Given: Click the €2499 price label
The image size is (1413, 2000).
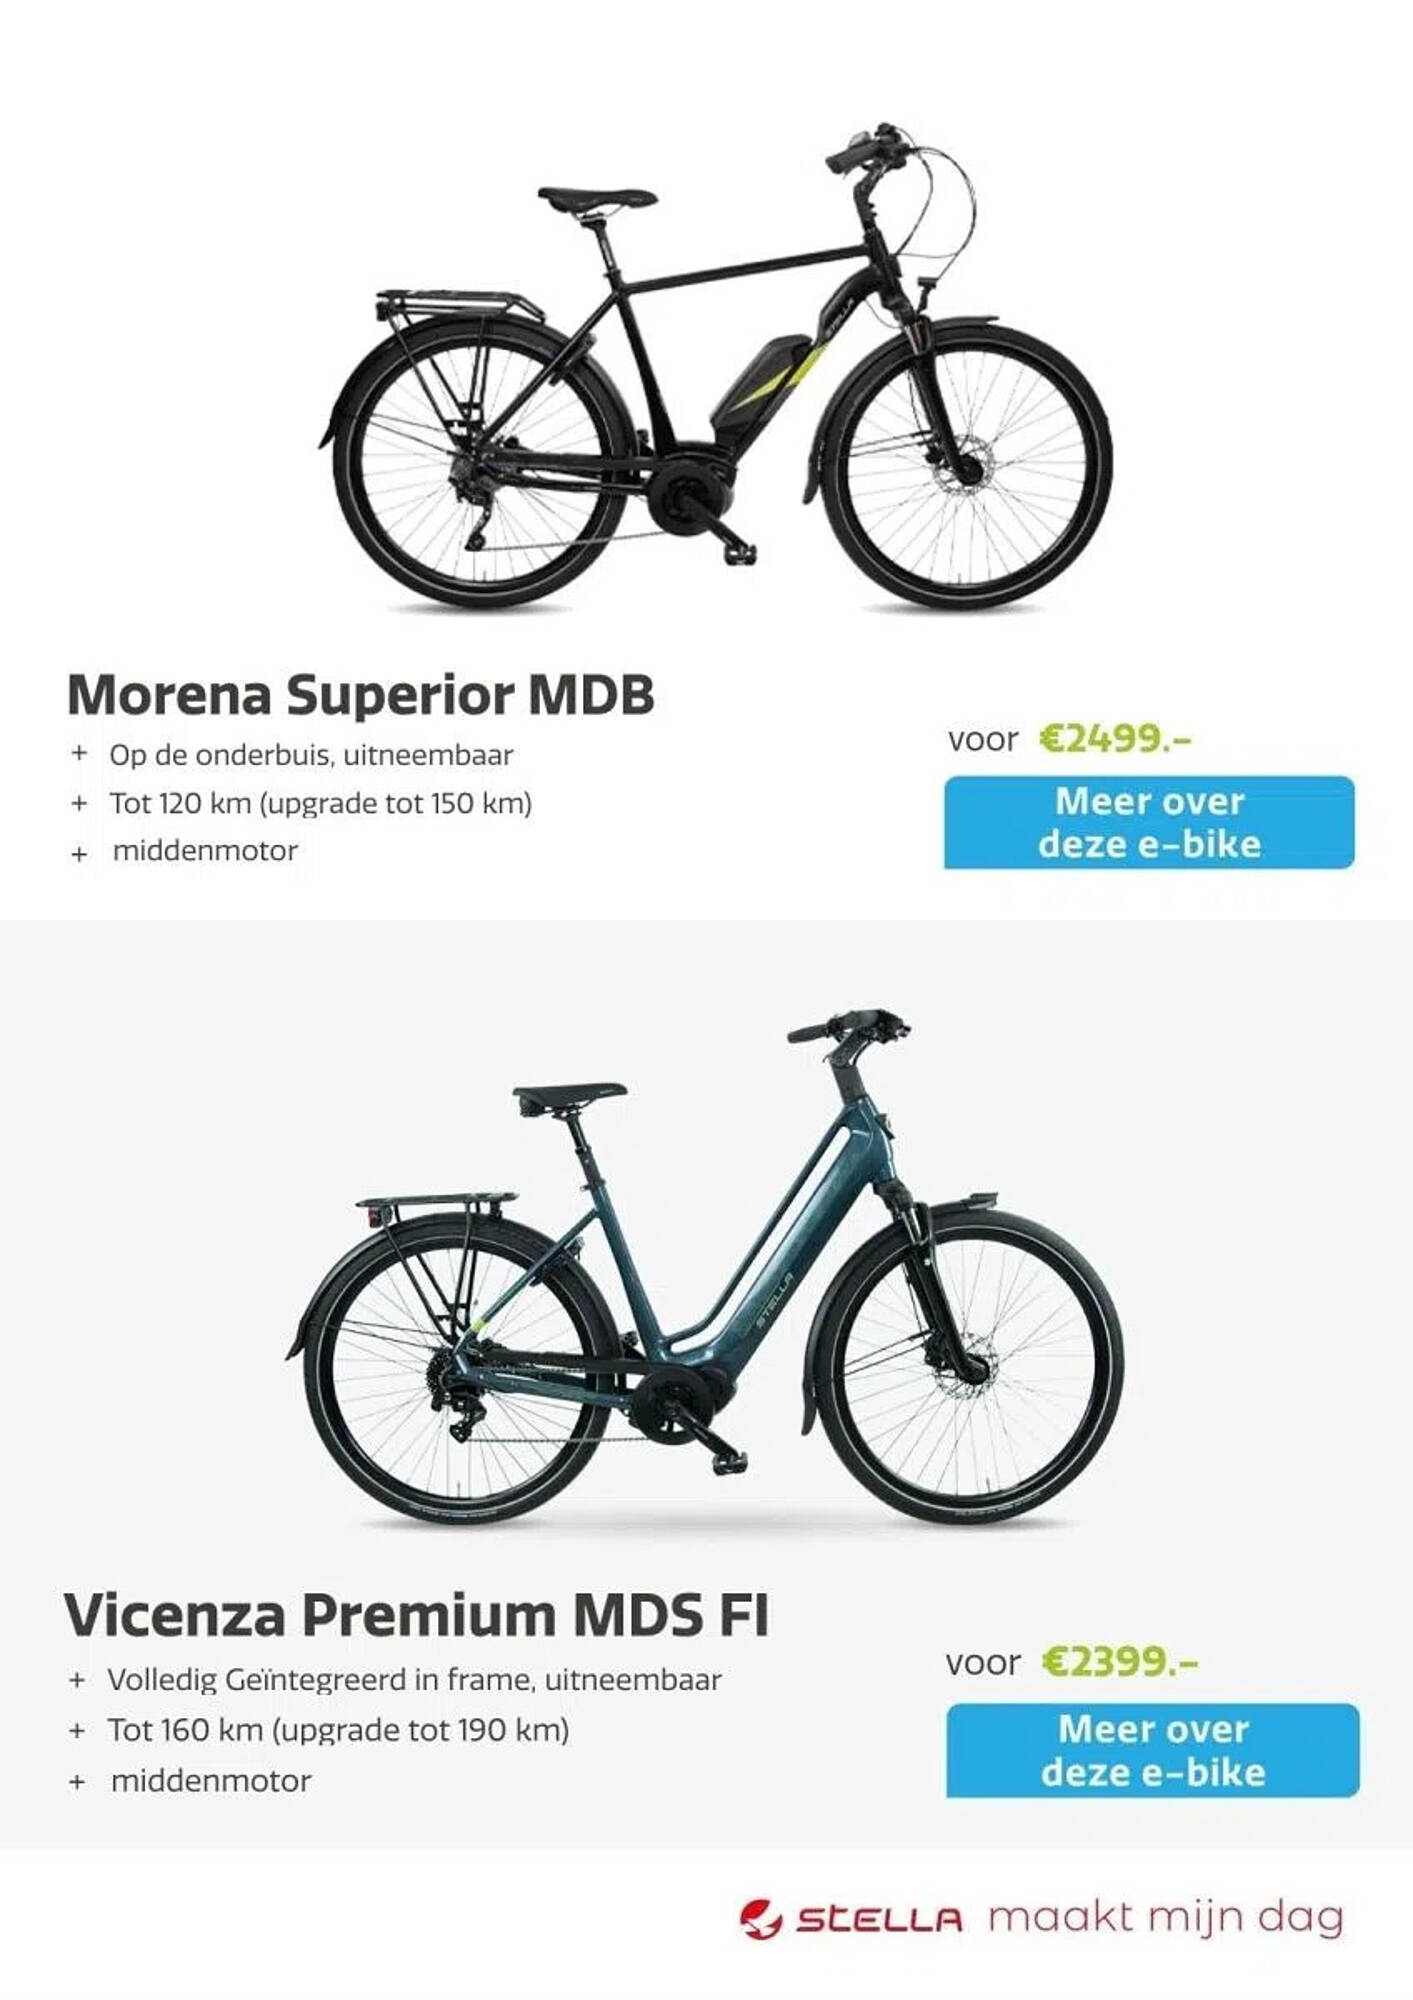Looking at the screenshot, I should [x=1116, y=739].
